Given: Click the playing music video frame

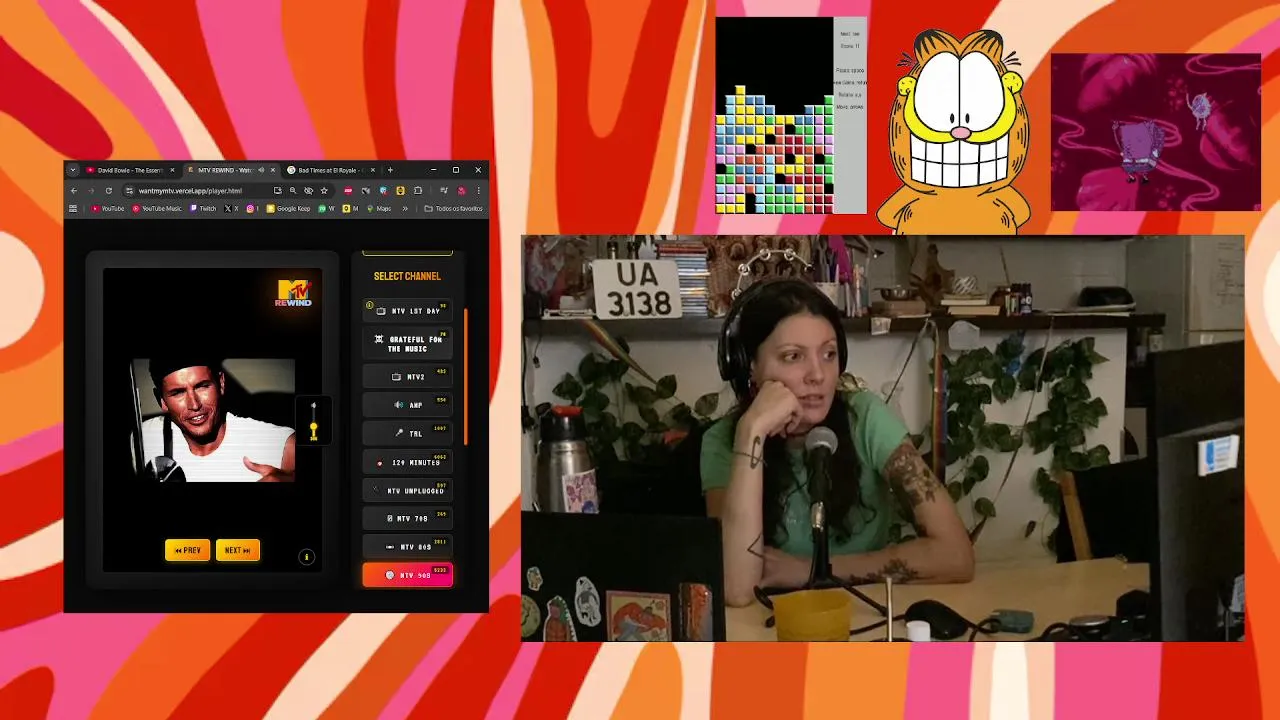Looking at the screenshot, I should click(213, 420).
